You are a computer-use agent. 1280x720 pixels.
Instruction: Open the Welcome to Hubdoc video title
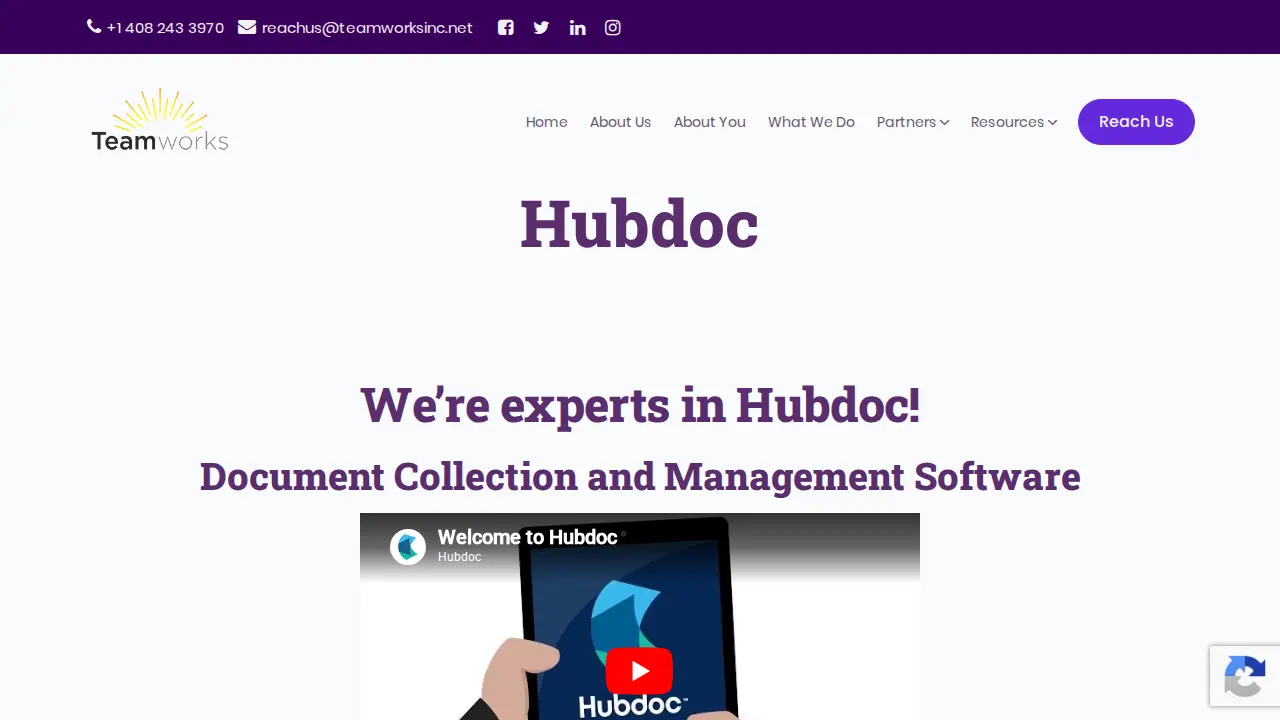[x=527, y=537]
